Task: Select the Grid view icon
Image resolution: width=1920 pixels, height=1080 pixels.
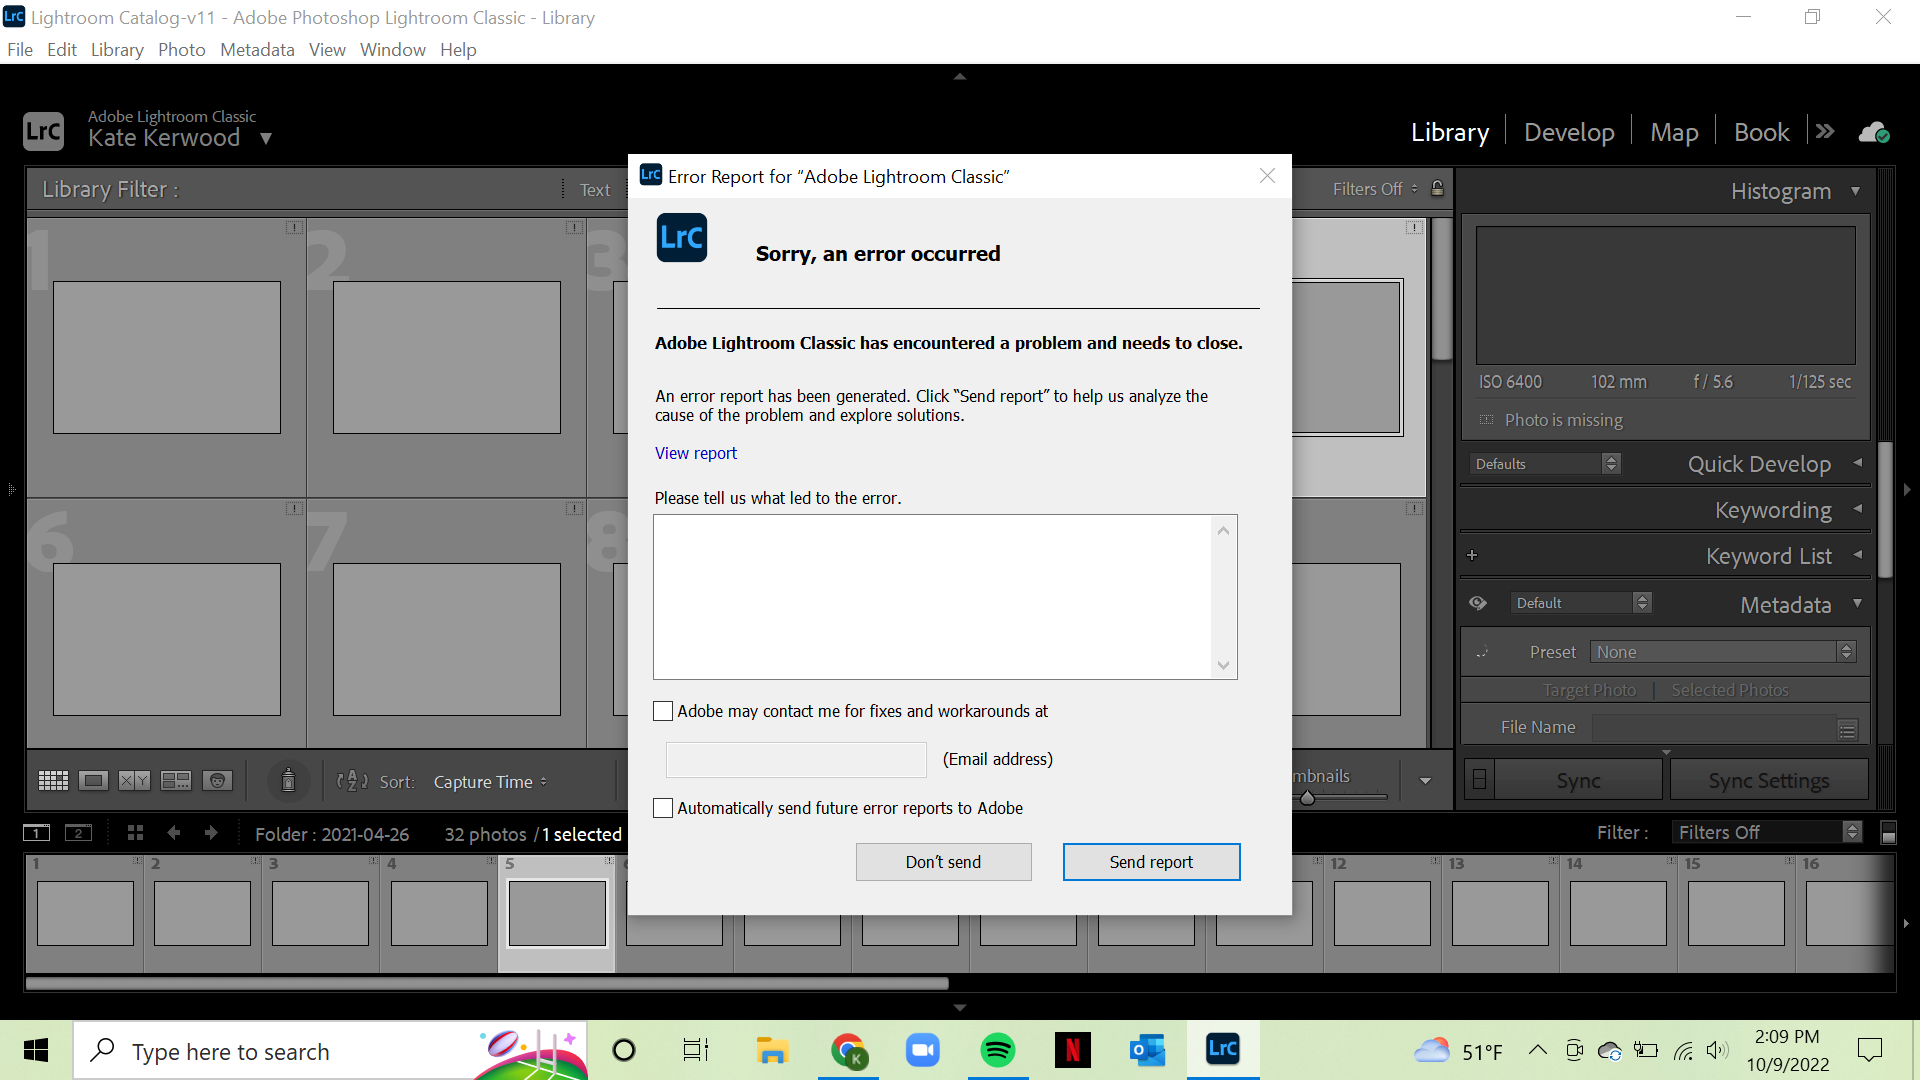Action: point(53,781)
